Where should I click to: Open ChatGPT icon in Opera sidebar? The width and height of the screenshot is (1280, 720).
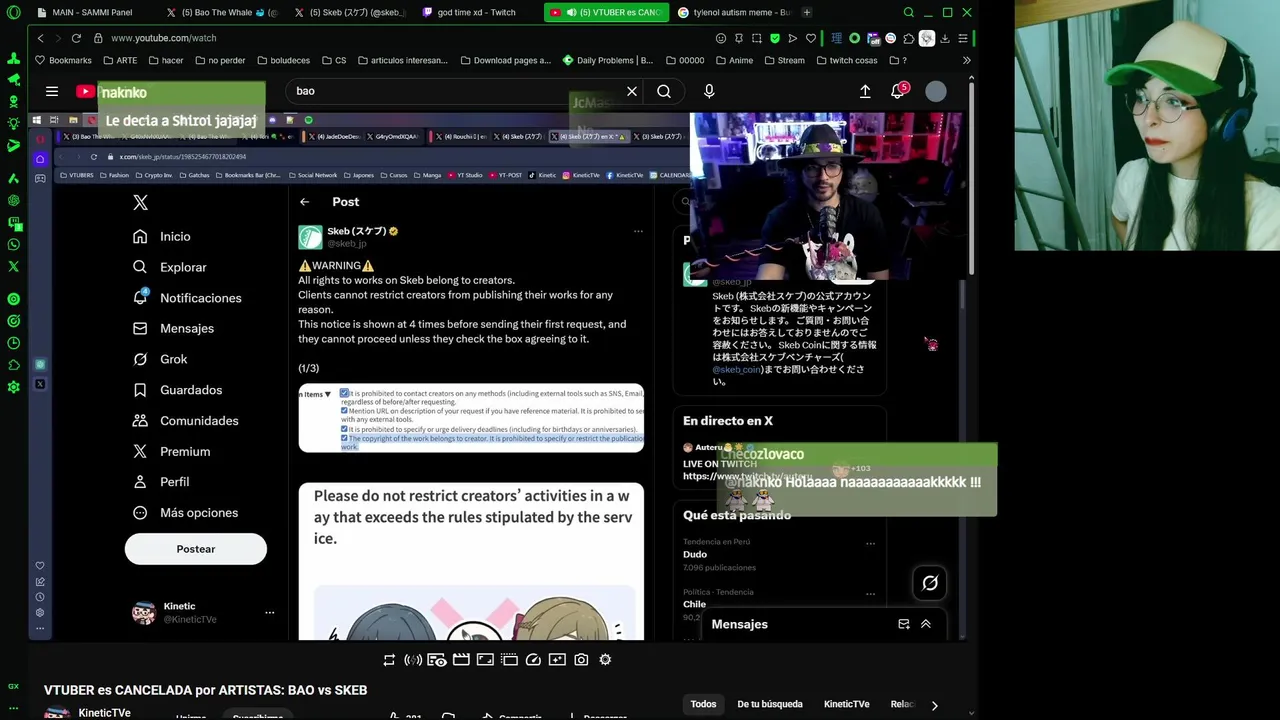click(x=13, y=200)
